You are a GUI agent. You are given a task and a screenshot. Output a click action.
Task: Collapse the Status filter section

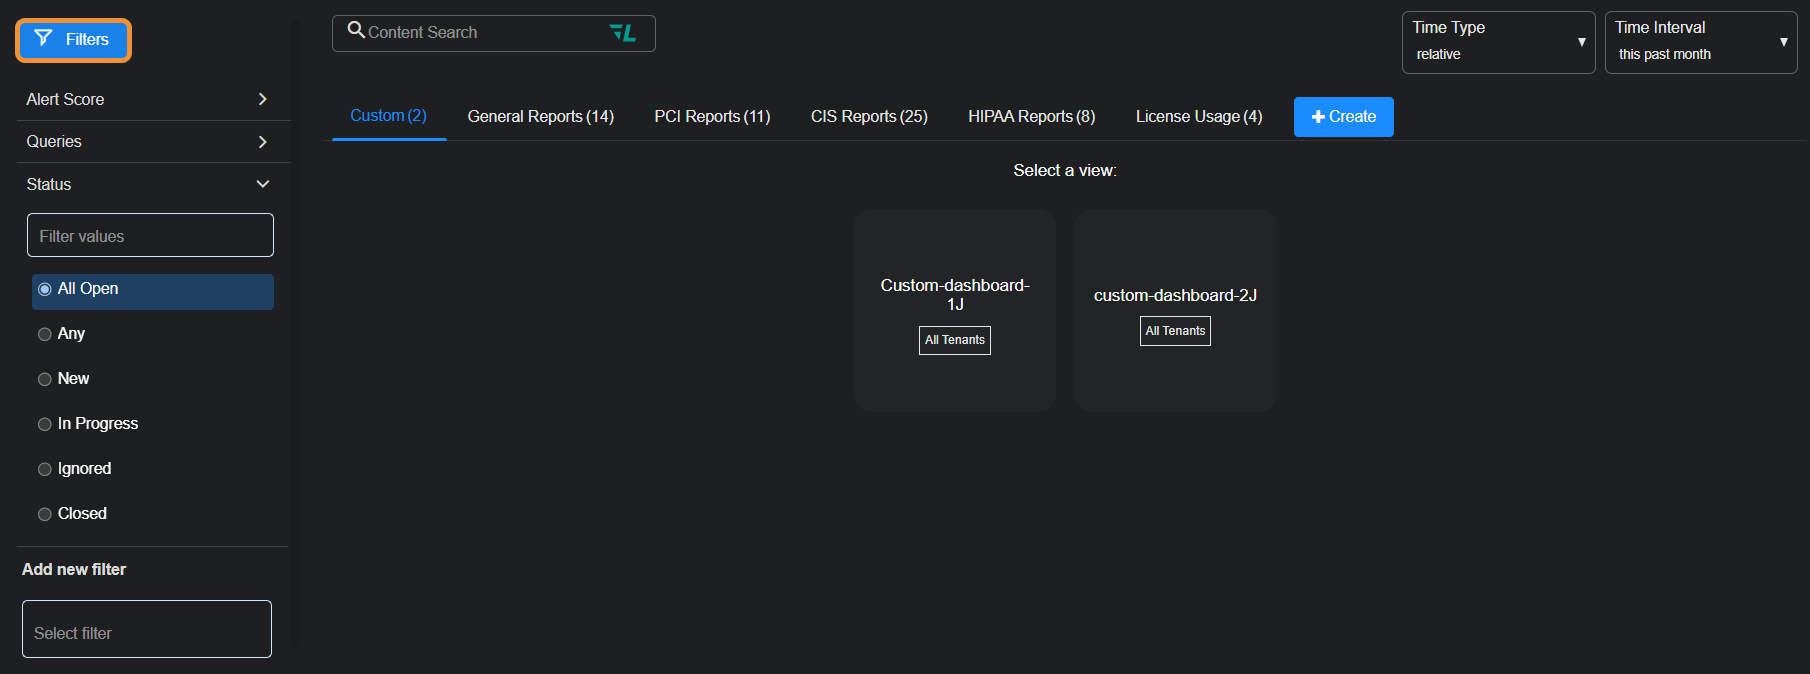point(262,184)
